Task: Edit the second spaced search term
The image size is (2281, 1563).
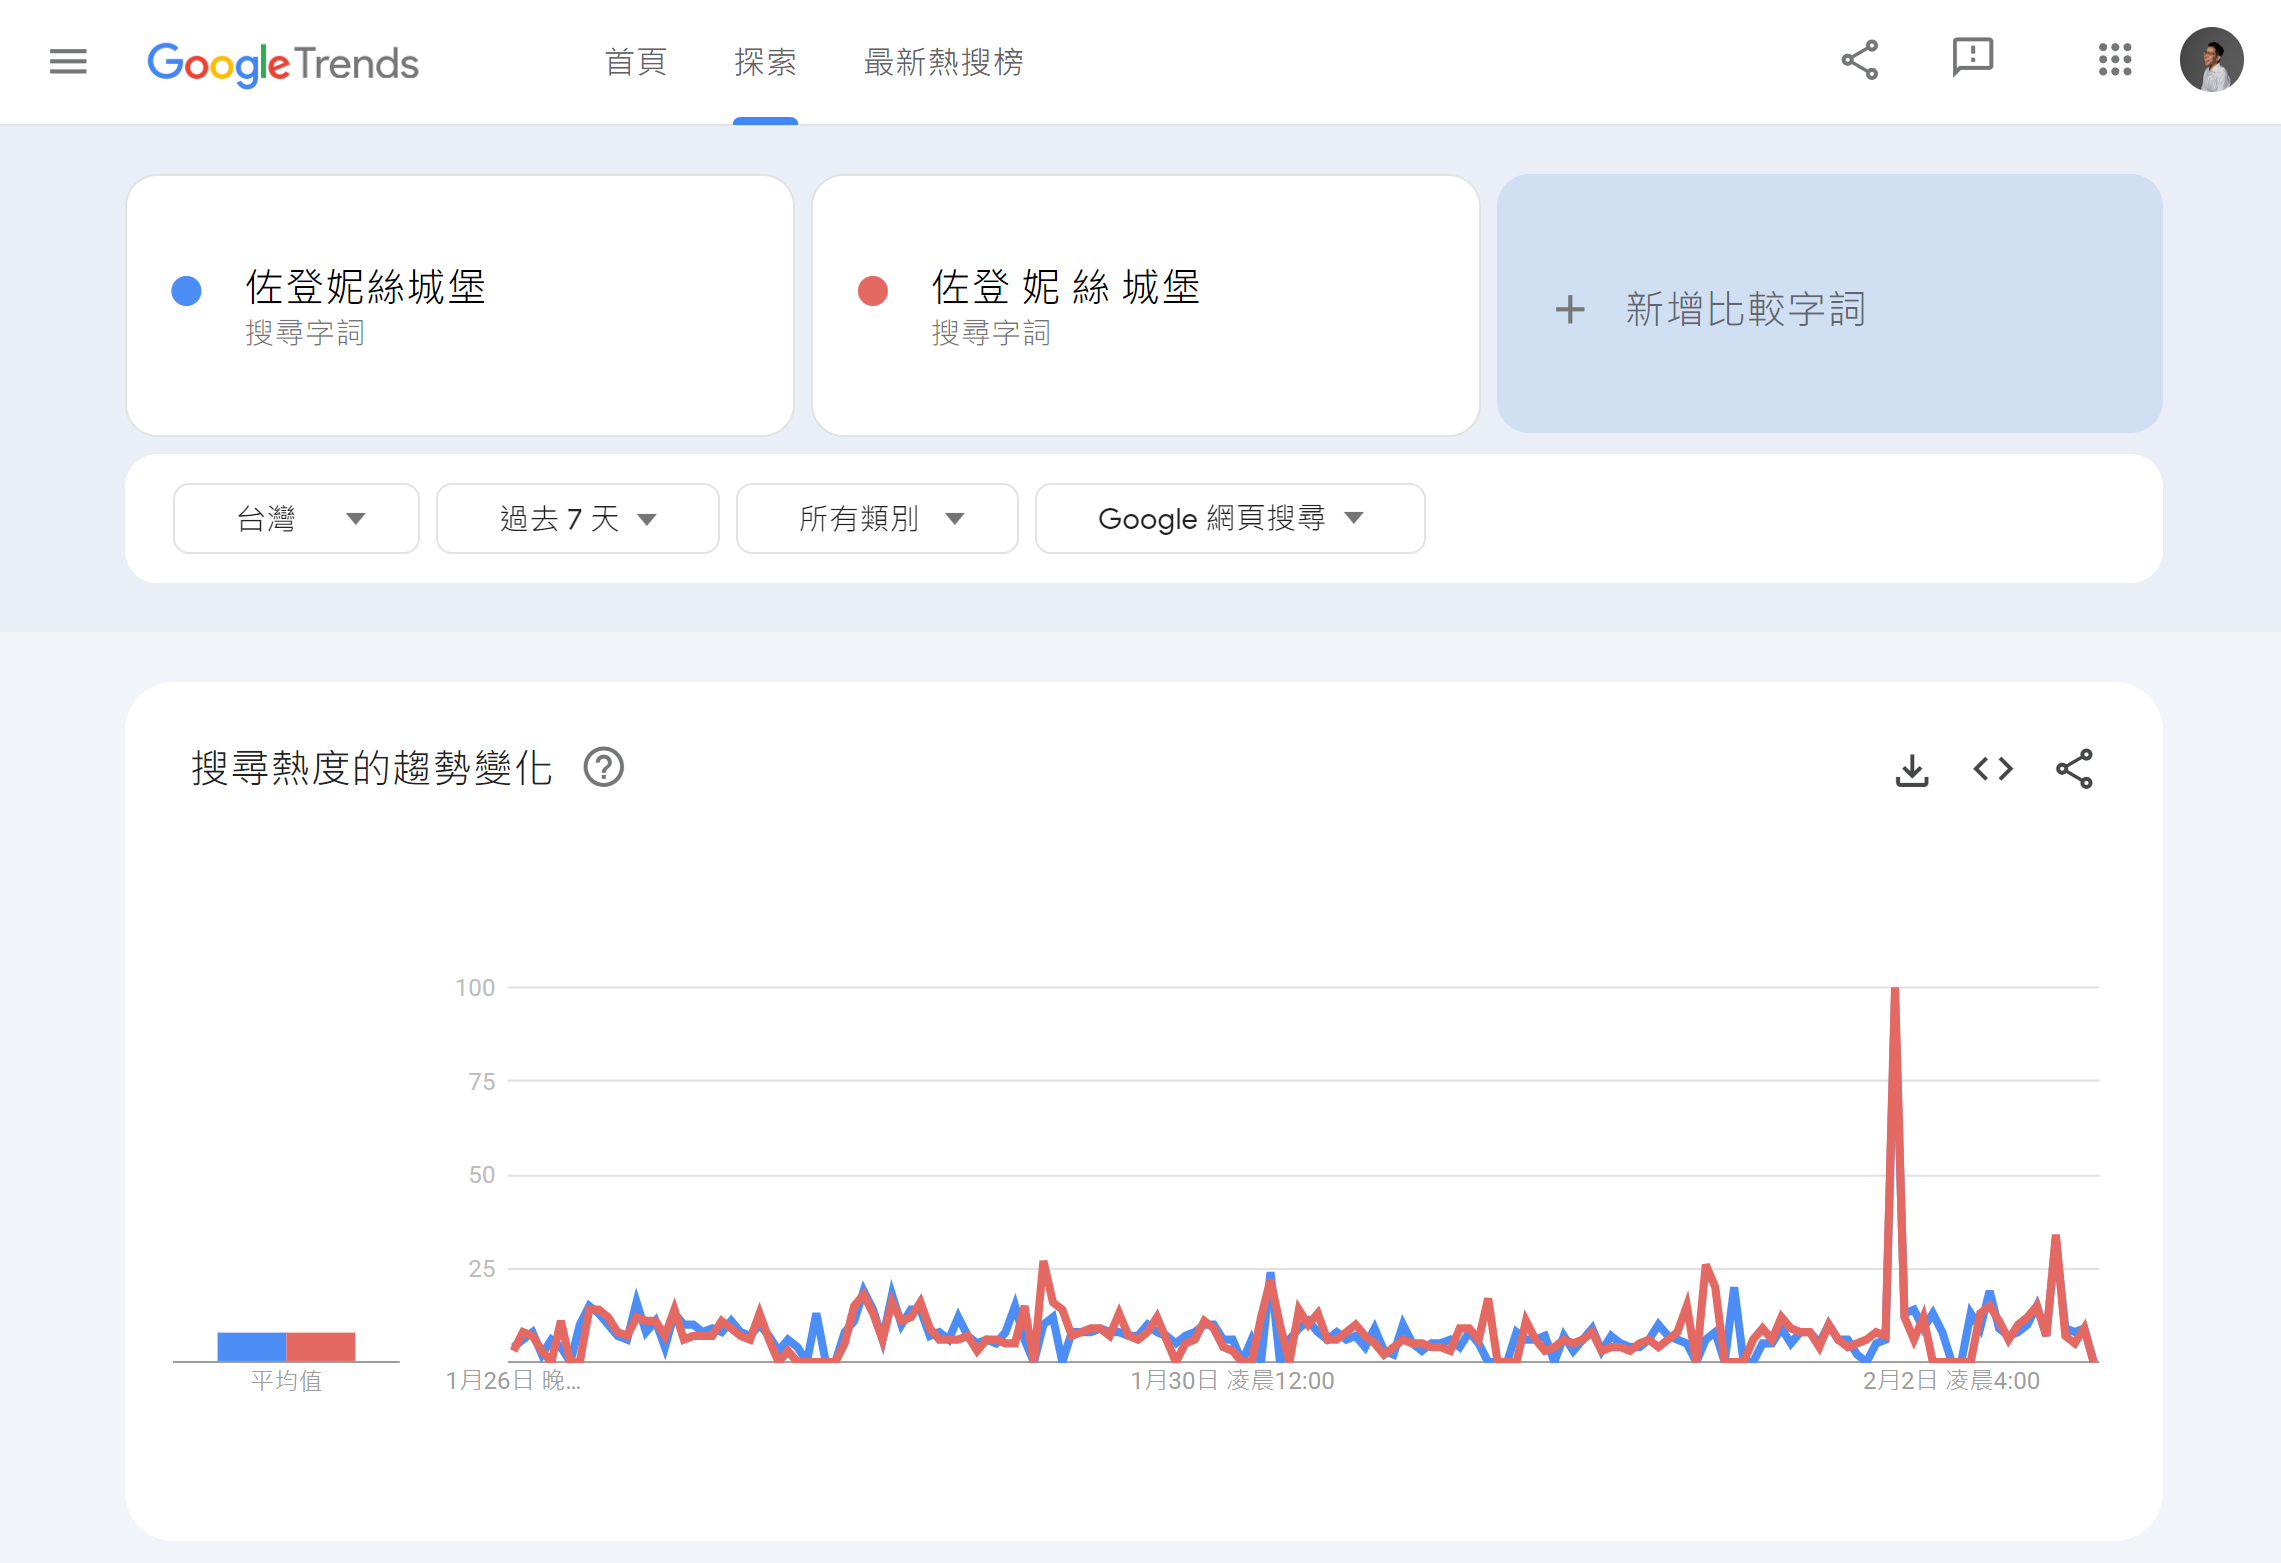Action: click(1065, 288)
